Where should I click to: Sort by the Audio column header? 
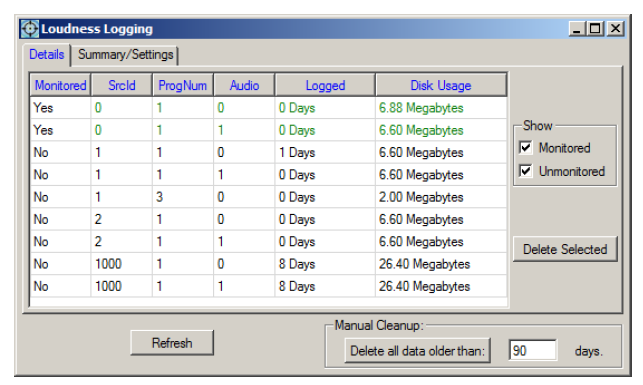244,85
